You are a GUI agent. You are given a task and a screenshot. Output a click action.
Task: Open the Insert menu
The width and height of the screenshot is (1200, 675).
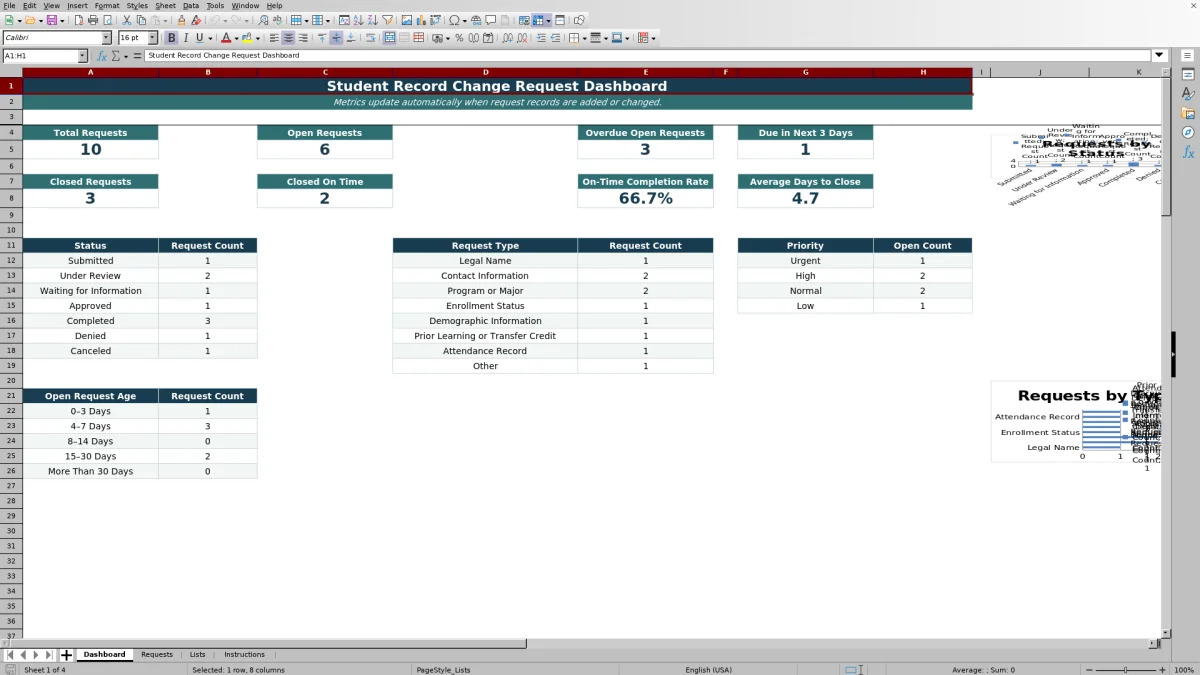pyautogui.click(x=77, y=6)
